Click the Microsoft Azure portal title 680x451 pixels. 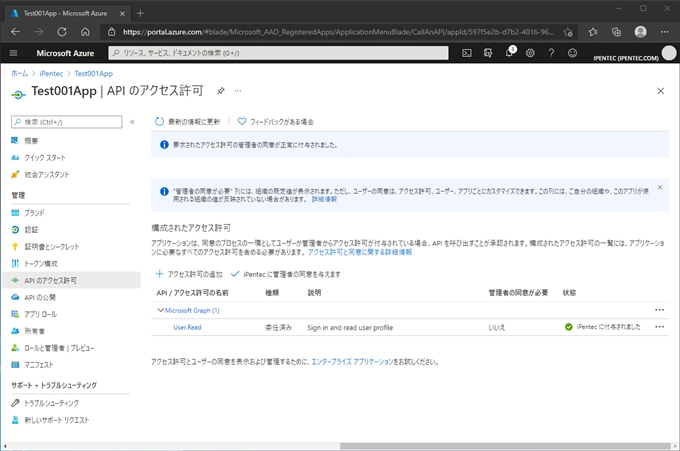click(x=65, y=53)
